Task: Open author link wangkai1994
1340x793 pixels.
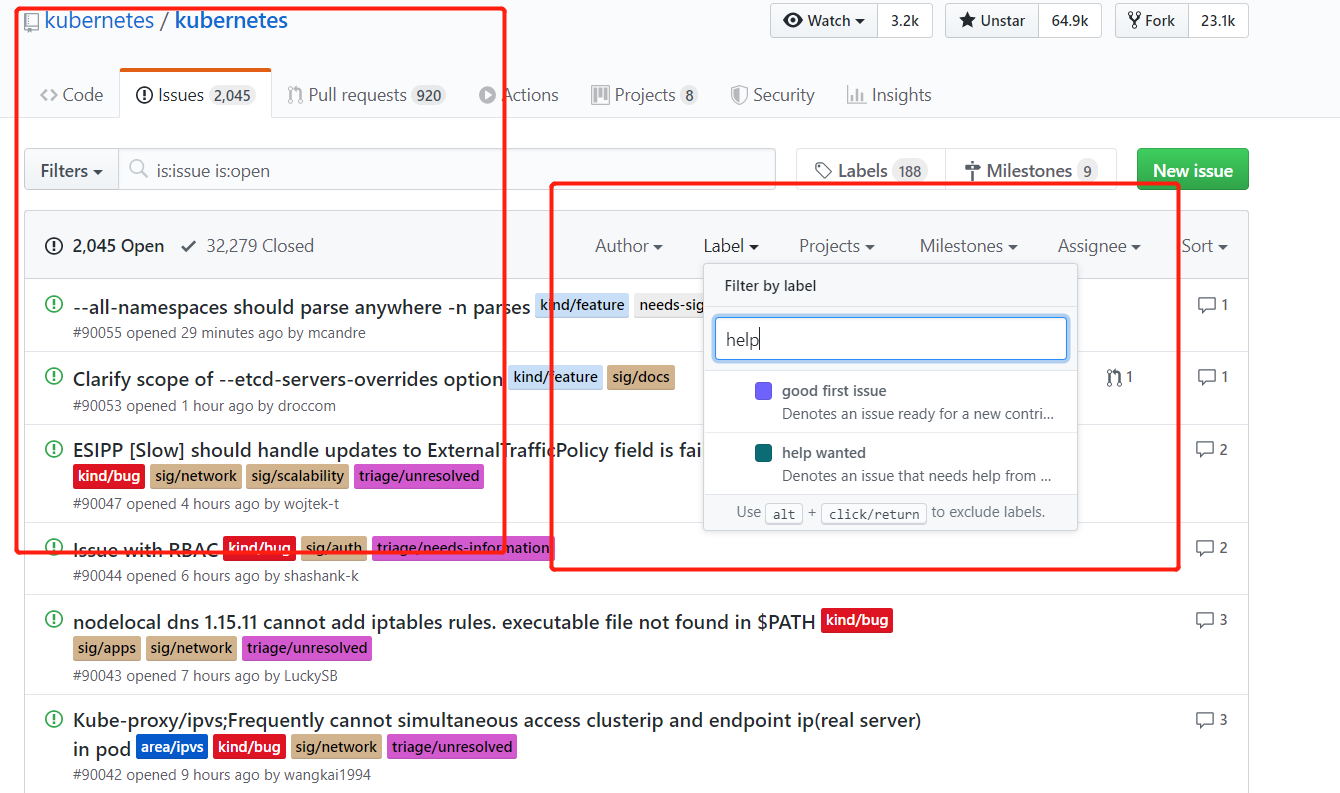Action: (327, 775)
